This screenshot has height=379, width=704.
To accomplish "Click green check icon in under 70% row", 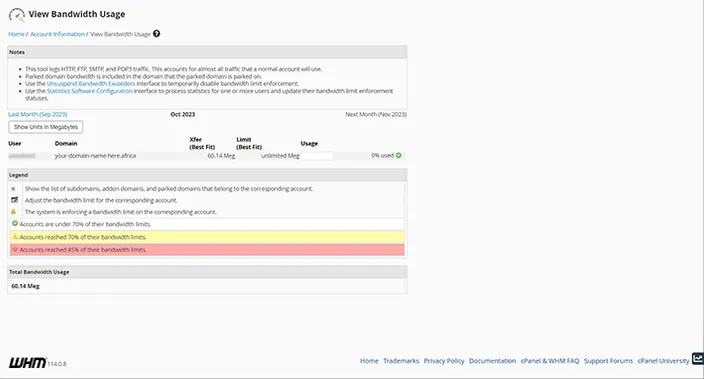I will (15, 224).
